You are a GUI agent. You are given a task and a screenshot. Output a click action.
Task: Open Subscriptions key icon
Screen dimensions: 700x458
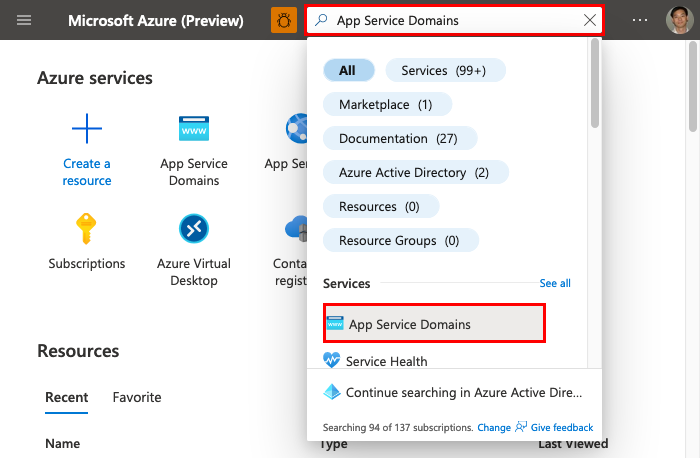[x=87, y=229]
